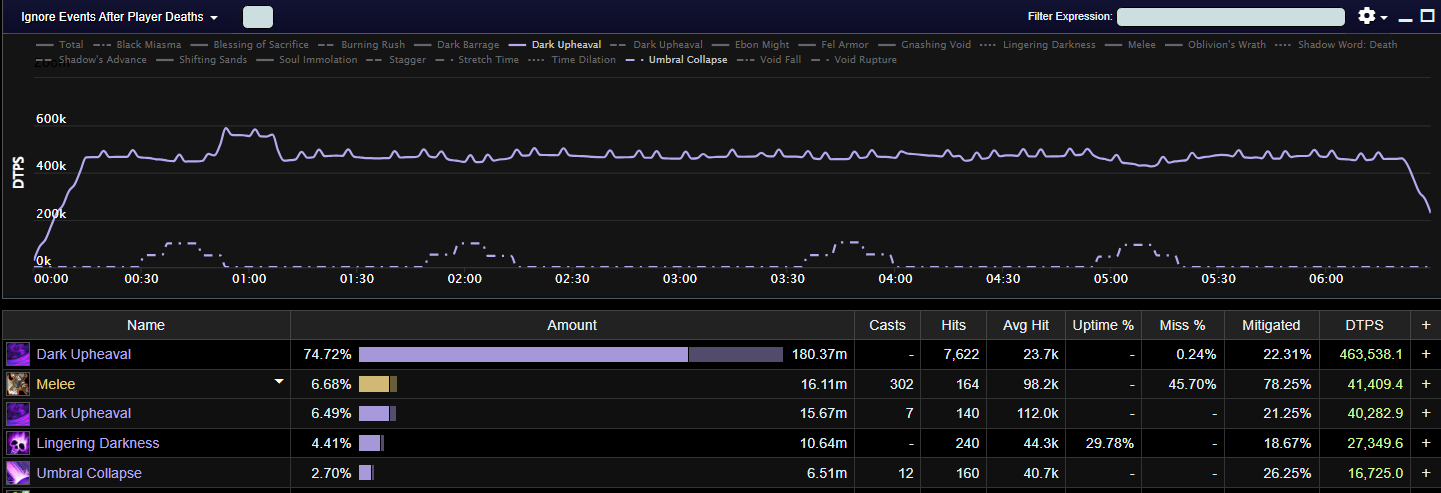Open the Lingering Darkness ability link
Screen dimensions: 1441x493
coord(98,443)
